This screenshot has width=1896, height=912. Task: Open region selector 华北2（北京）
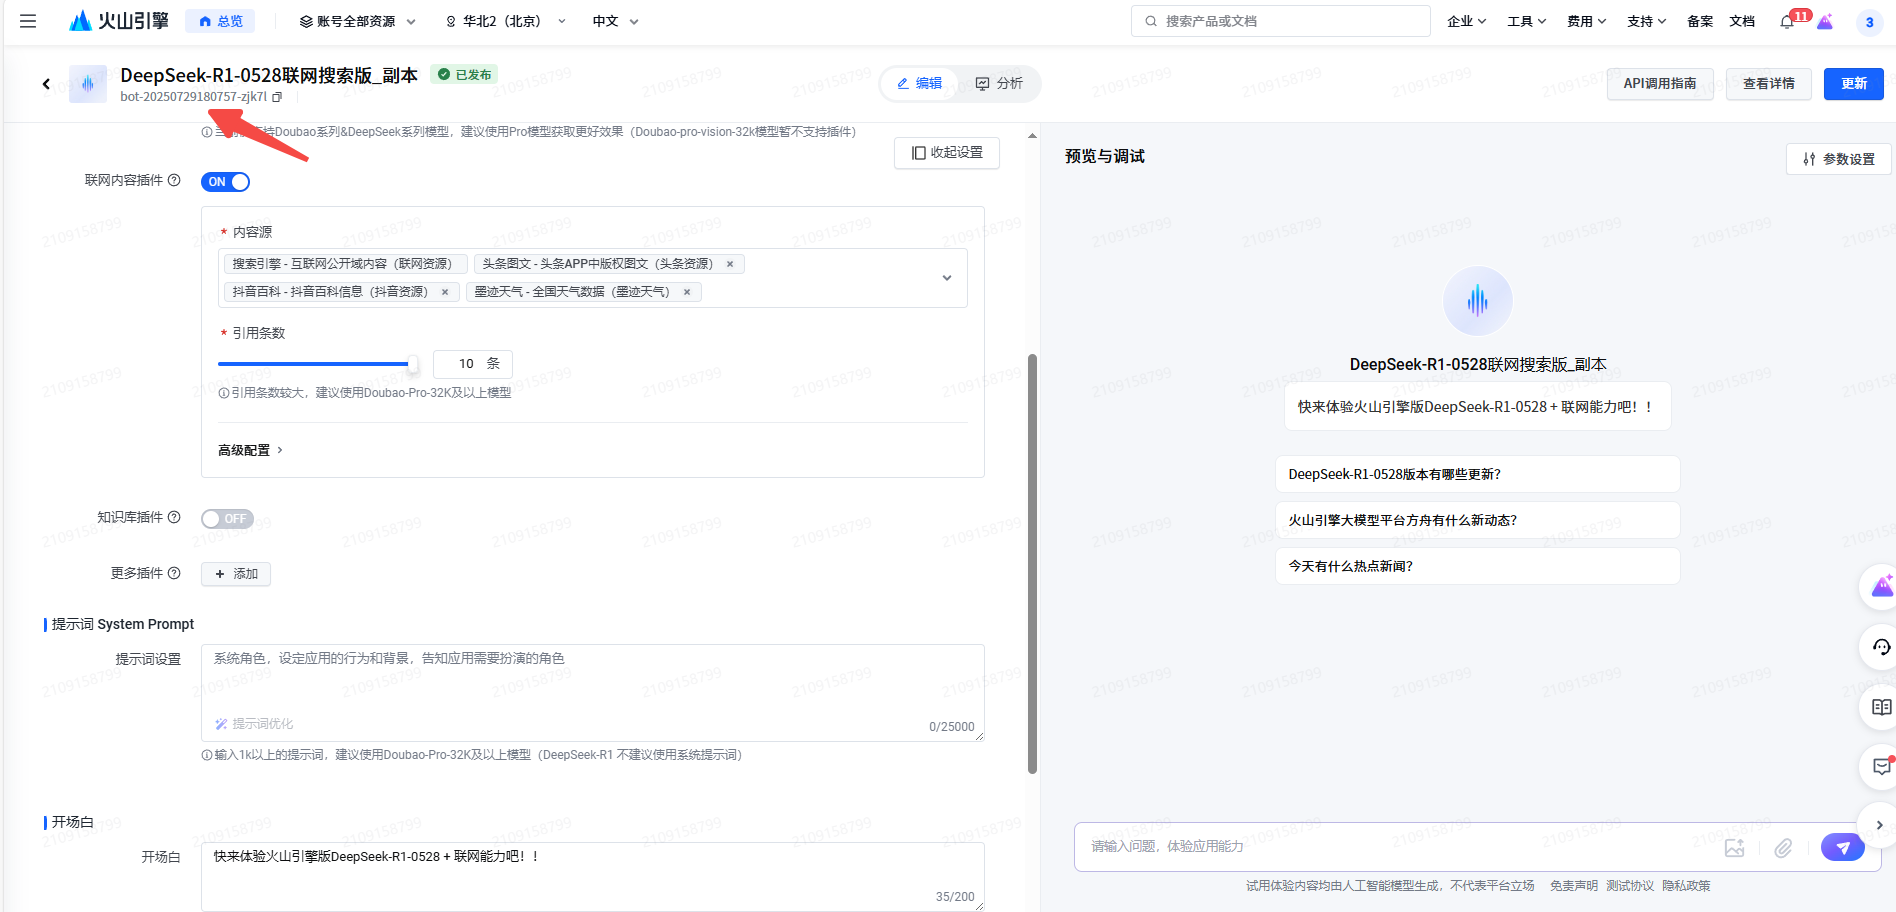pyautogui.click(x=506, y=21)
